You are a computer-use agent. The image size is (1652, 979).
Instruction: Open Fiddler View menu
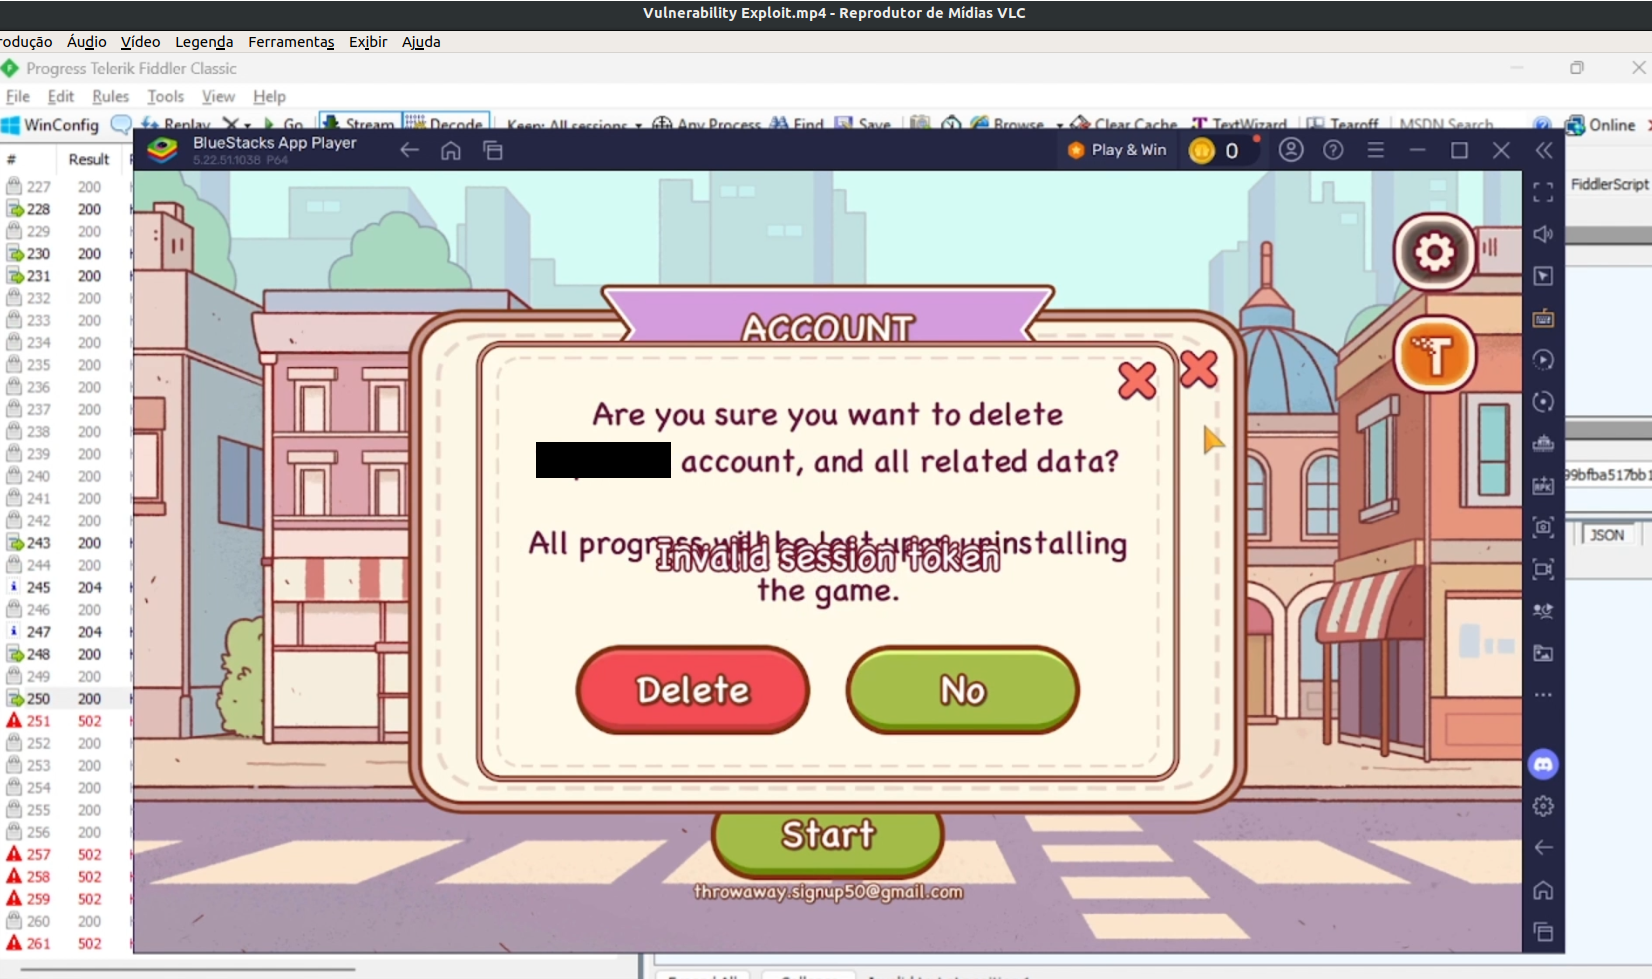218,96
